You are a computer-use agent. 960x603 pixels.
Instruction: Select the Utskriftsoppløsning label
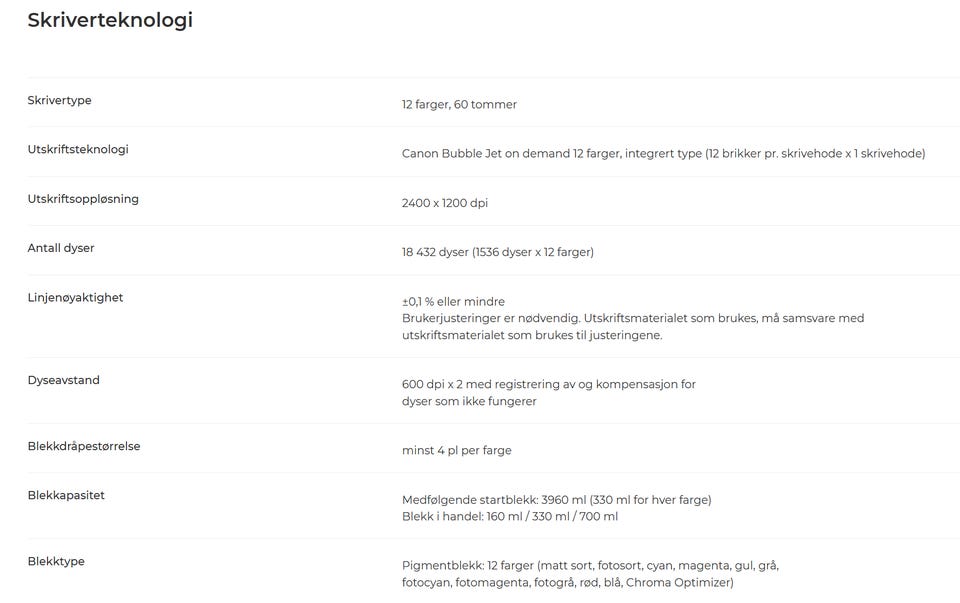tap(83, 199)
